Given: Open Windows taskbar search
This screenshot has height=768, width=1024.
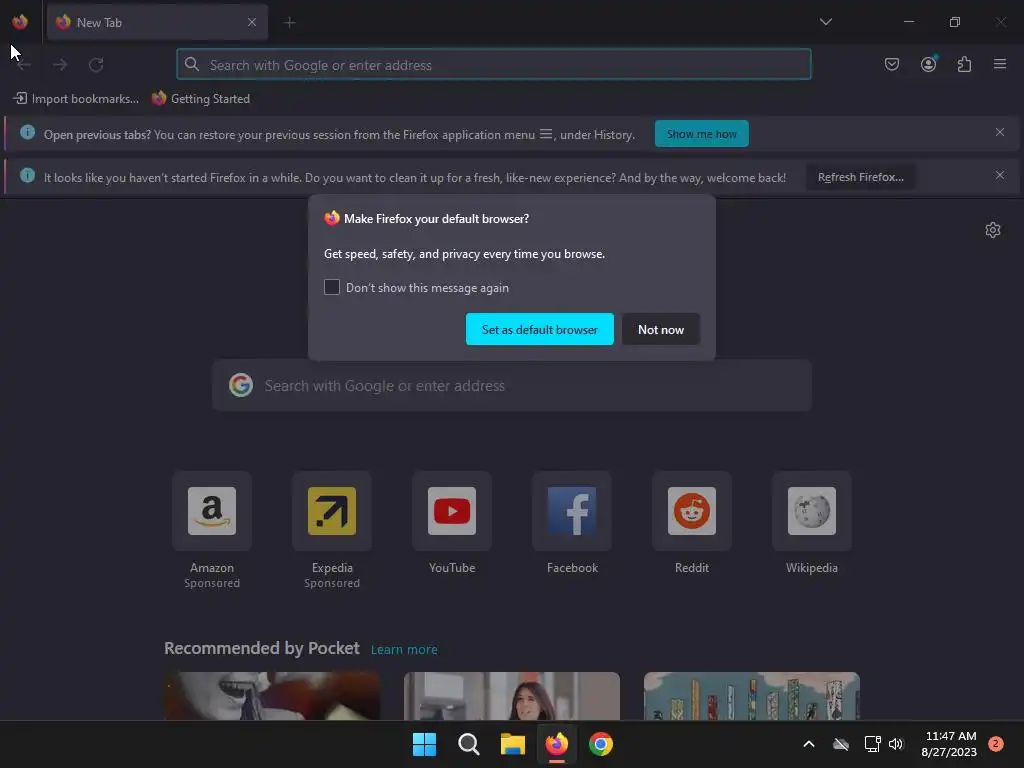Looking at the screenshot, I should [x=468, y=744].
